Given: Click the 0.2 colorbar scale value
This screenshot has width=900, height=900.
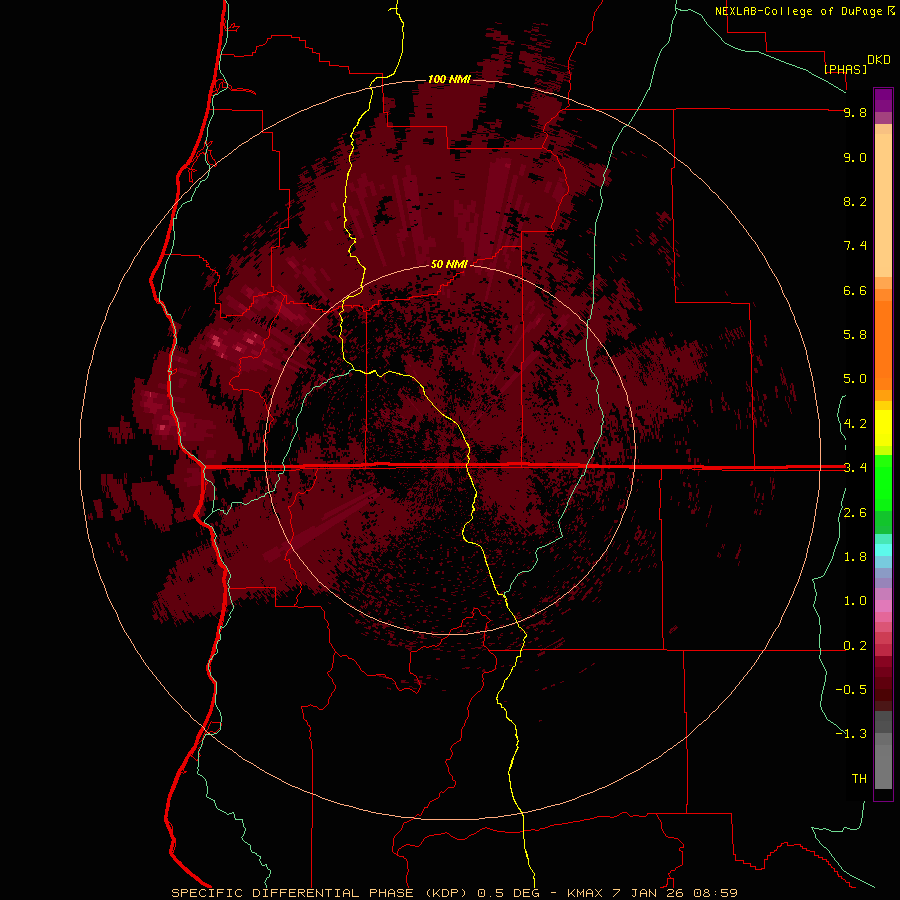Looking at the screenshot, I should [855, 646].
